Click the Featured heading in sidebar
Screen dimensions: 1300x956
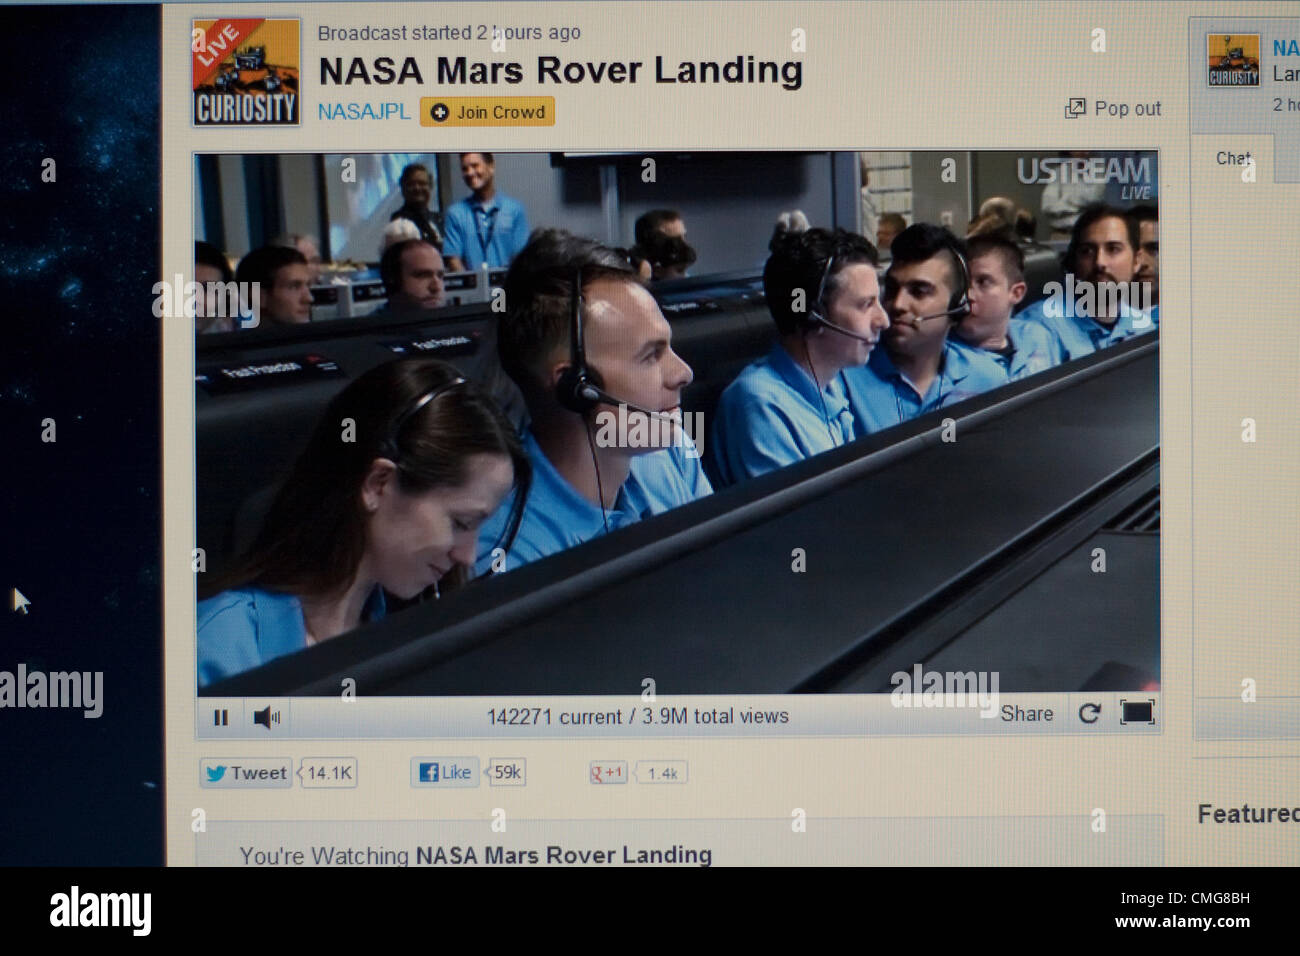pyautogui.click(x=1248, y=814)
